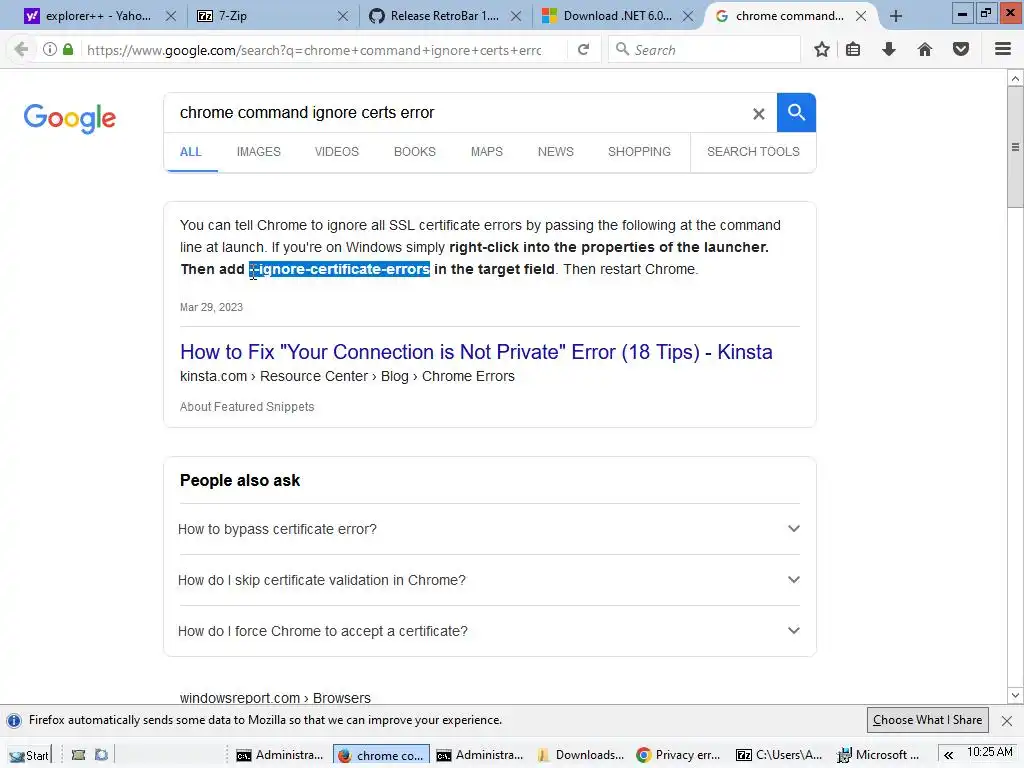Image resolution: width=1024 pixels, height=768 pixels.
Task: Reload the current page
Action: (583, 49)
